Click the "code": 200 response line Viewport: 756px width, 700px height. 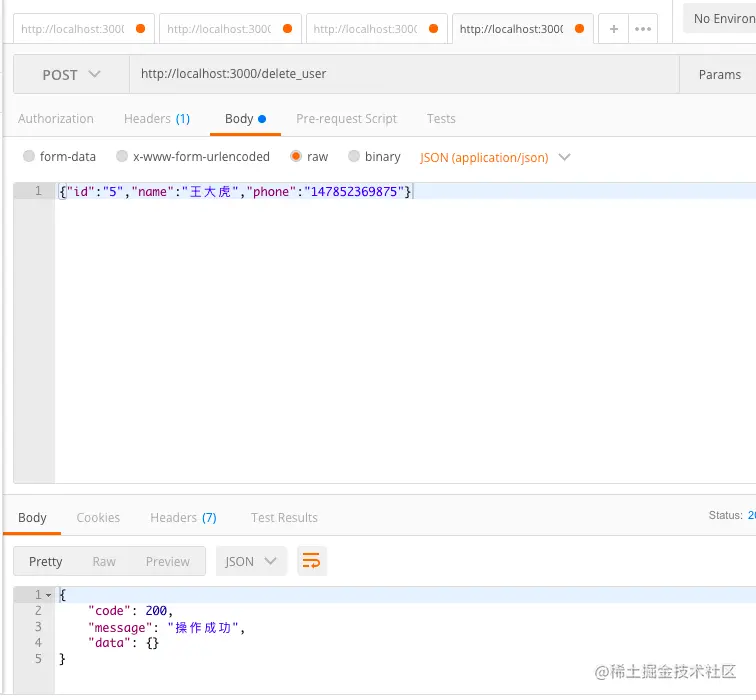pyautogui.click(x=131, y=611)
